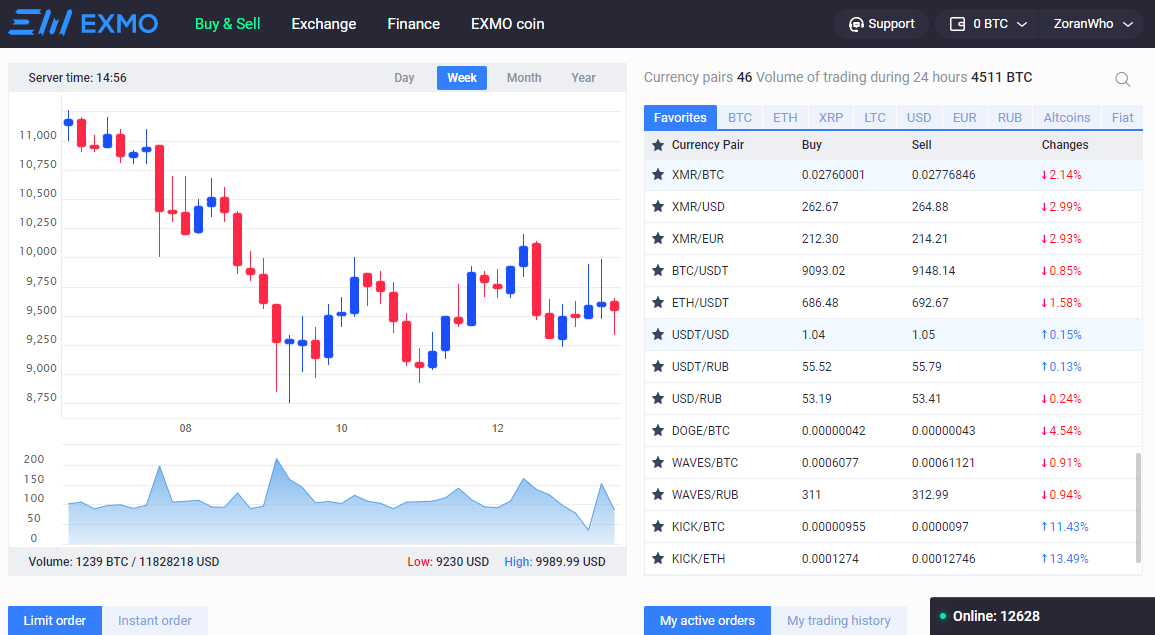1155x635 pixels.
Task: Select the Week chart period
Action: pos(462,77)
